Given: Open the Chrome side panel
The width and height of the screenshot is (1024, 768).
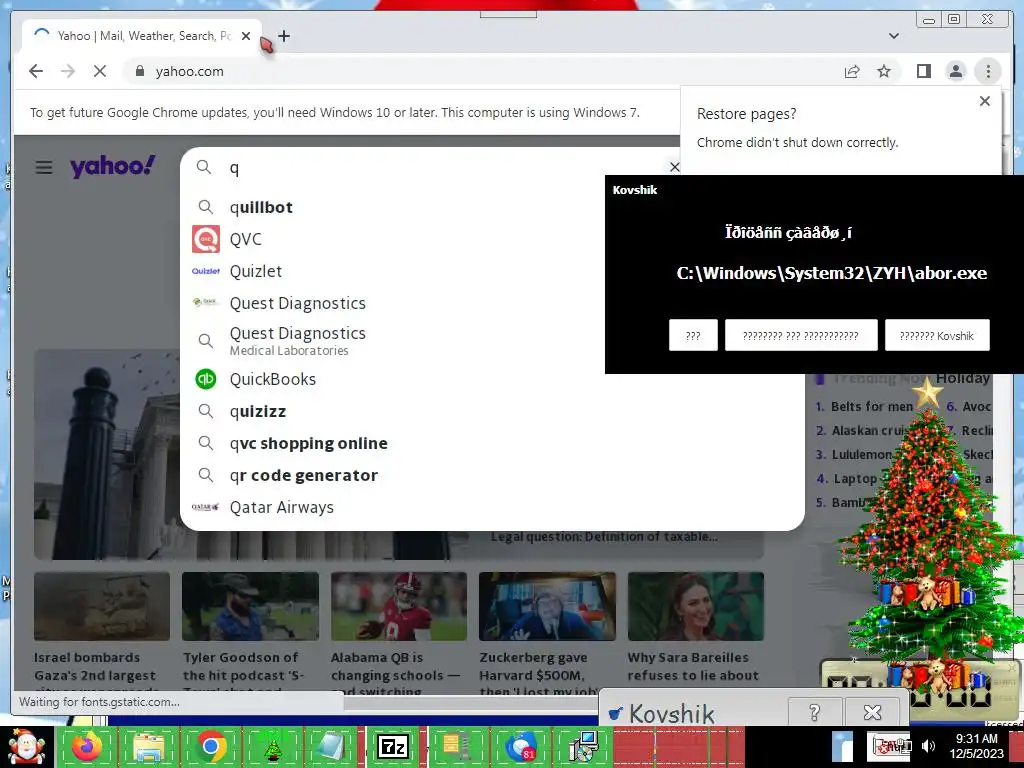Looking at the screenshot, I should coord(923,71).
